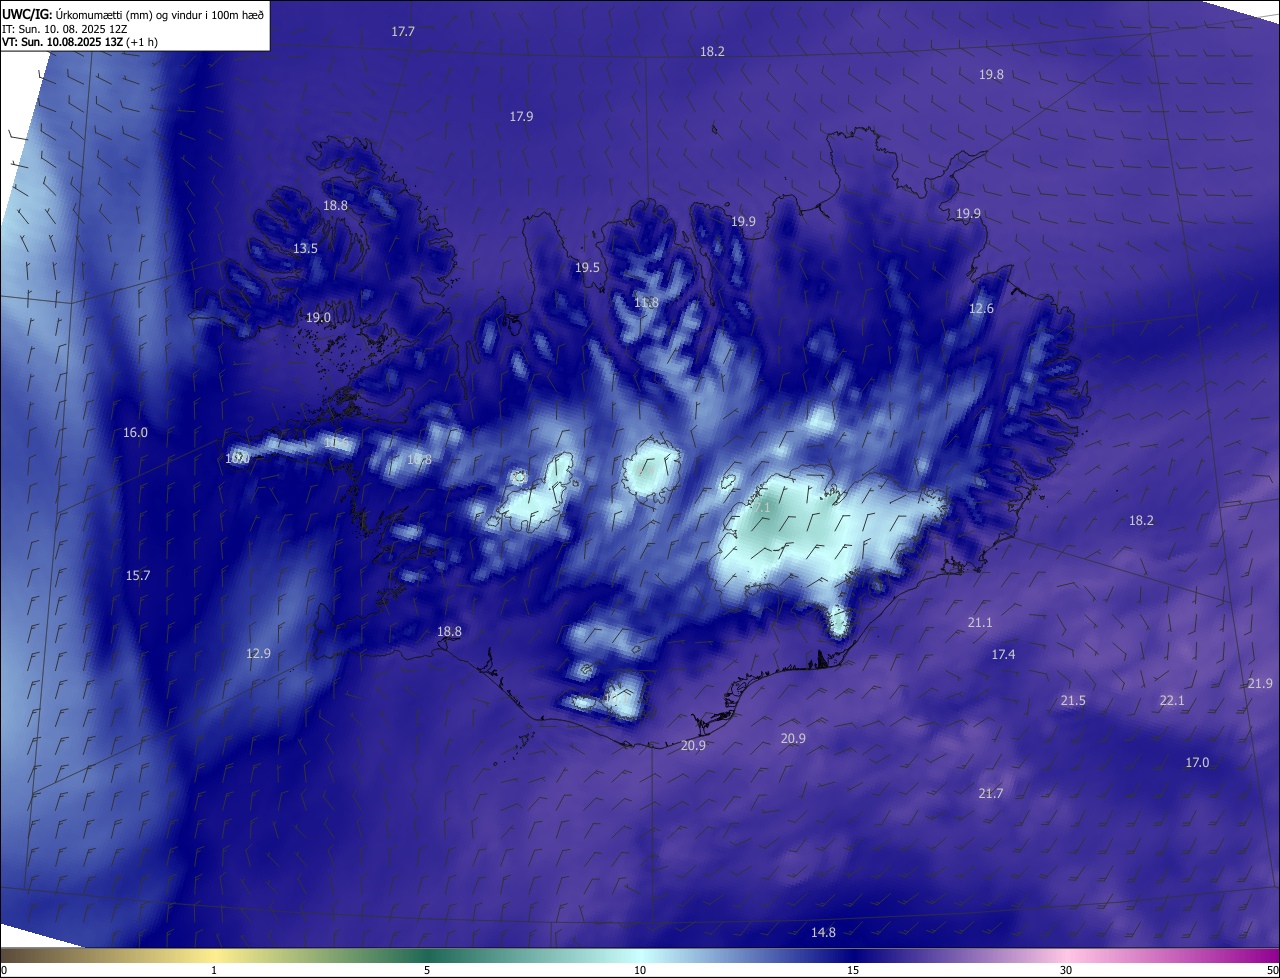
Task: Click the 17.0 value on the map
Action: pyautogui.click(x=1197, y=763)
